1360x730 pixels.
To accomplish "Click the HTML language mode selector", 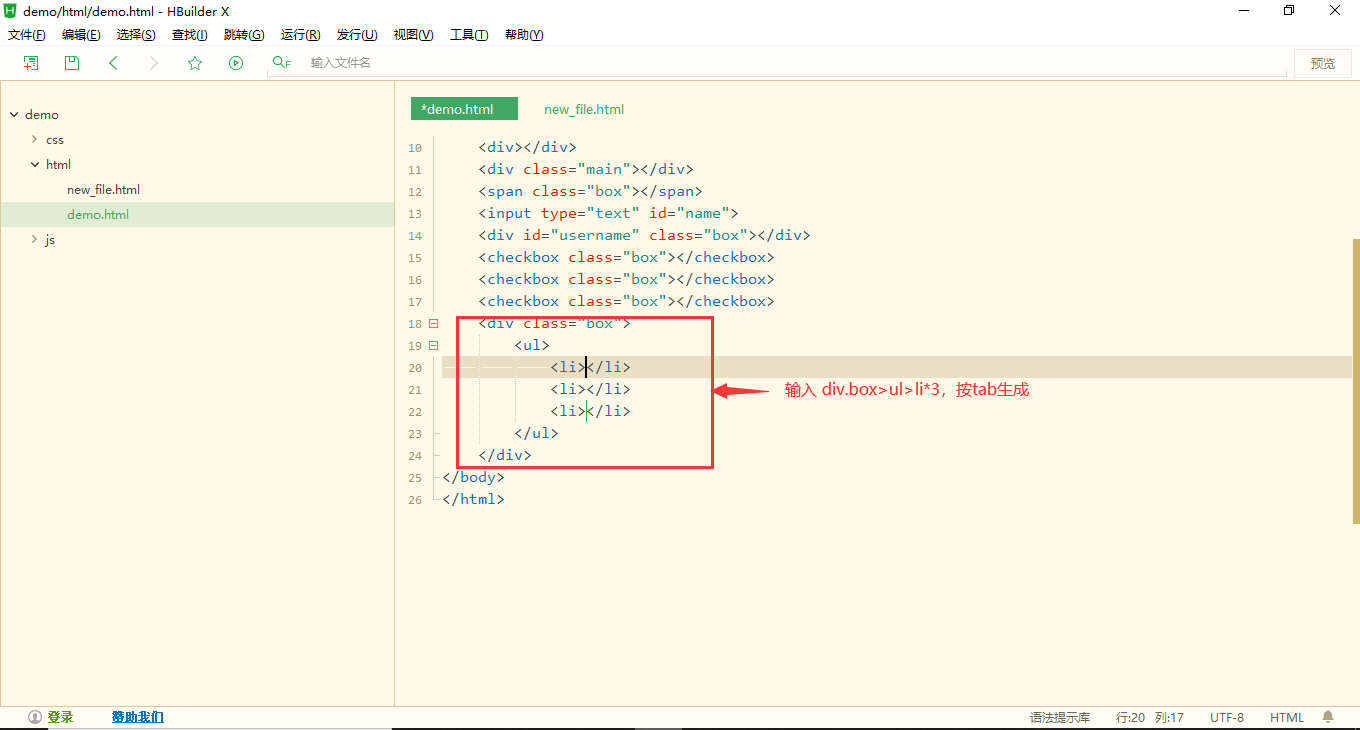I will click(1287, 717).
